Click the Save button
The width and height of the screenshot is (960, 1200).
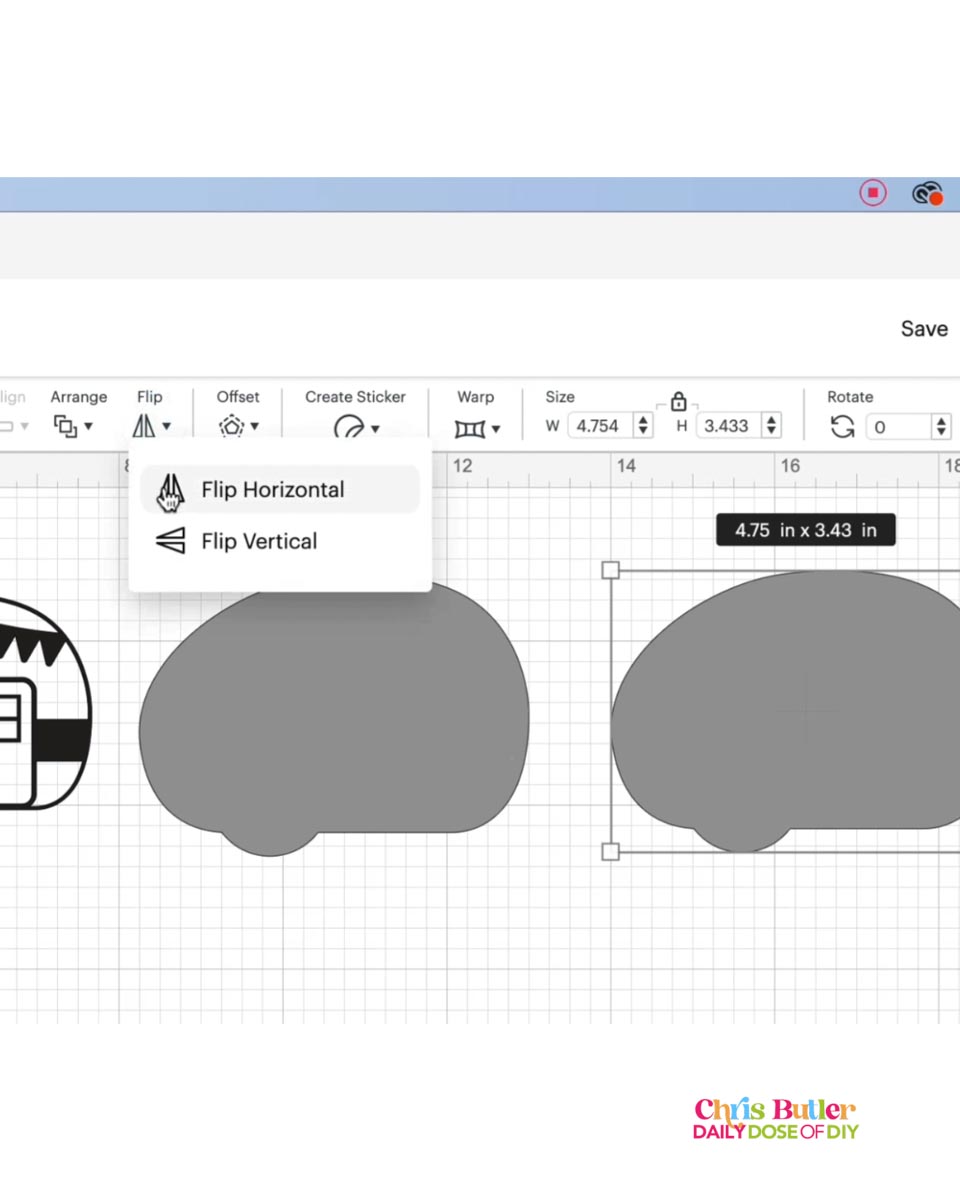click(924, 329)
